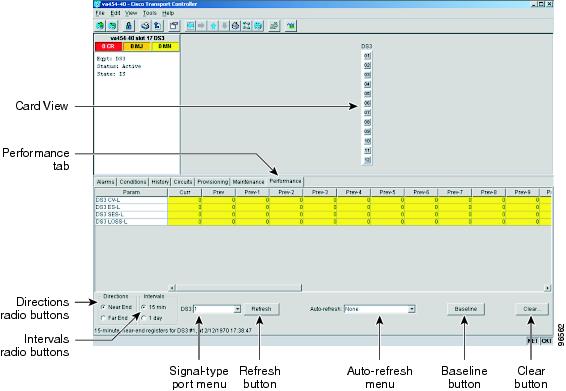Click the horizontal scrollbar under the table
The height and width of the screenshot is (391, 566).
(x=360, y=288)
